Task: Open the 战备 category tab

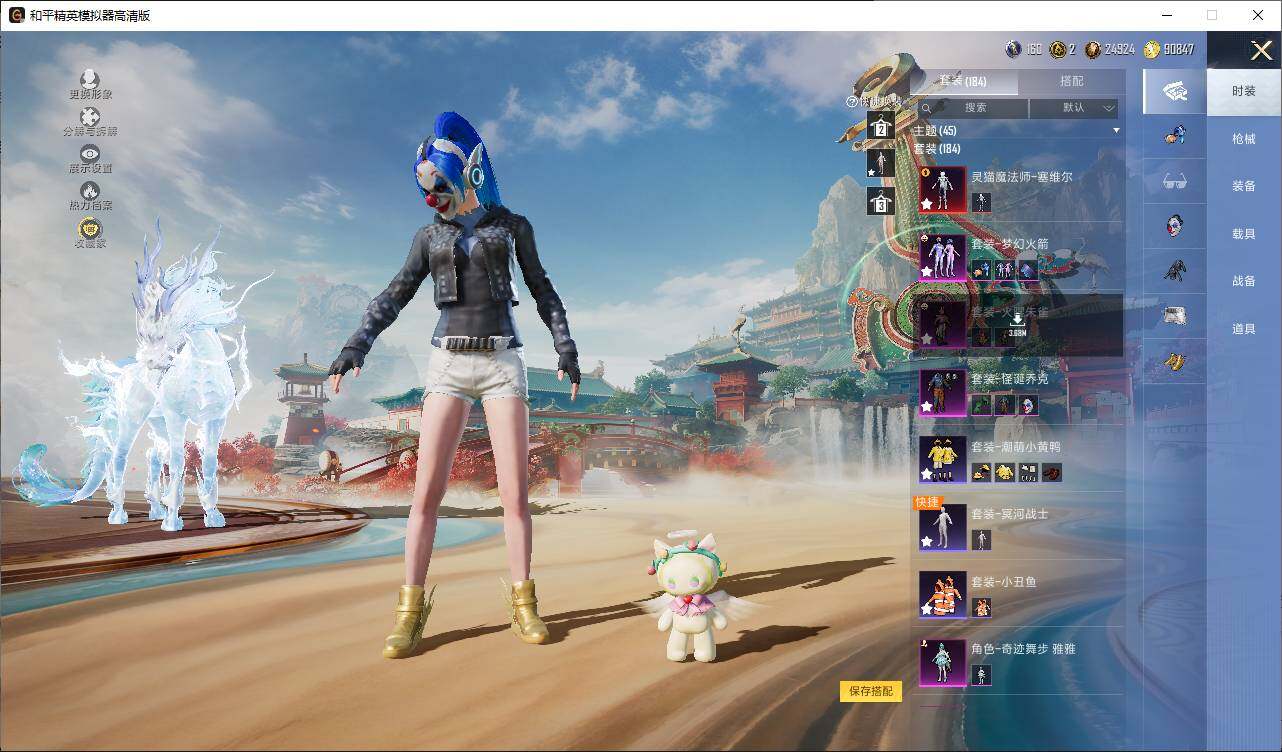Action: [x=1244, y=281]
